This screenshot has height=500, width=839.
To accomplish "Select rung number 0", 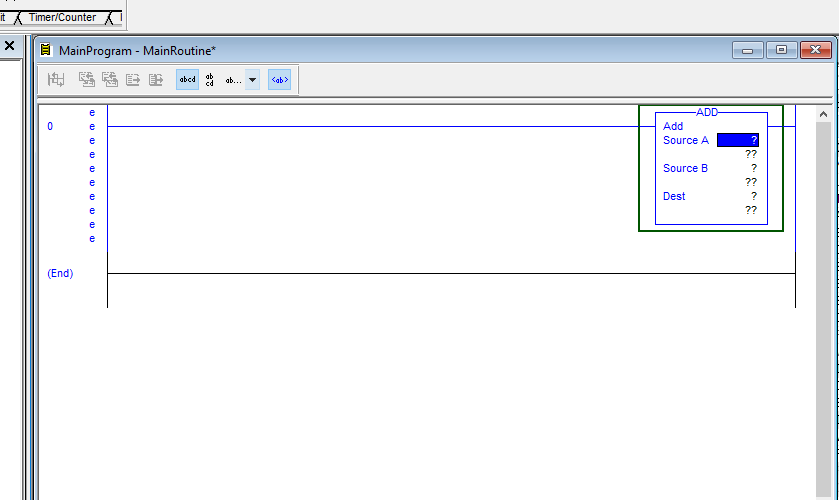I will pos(50,126).
